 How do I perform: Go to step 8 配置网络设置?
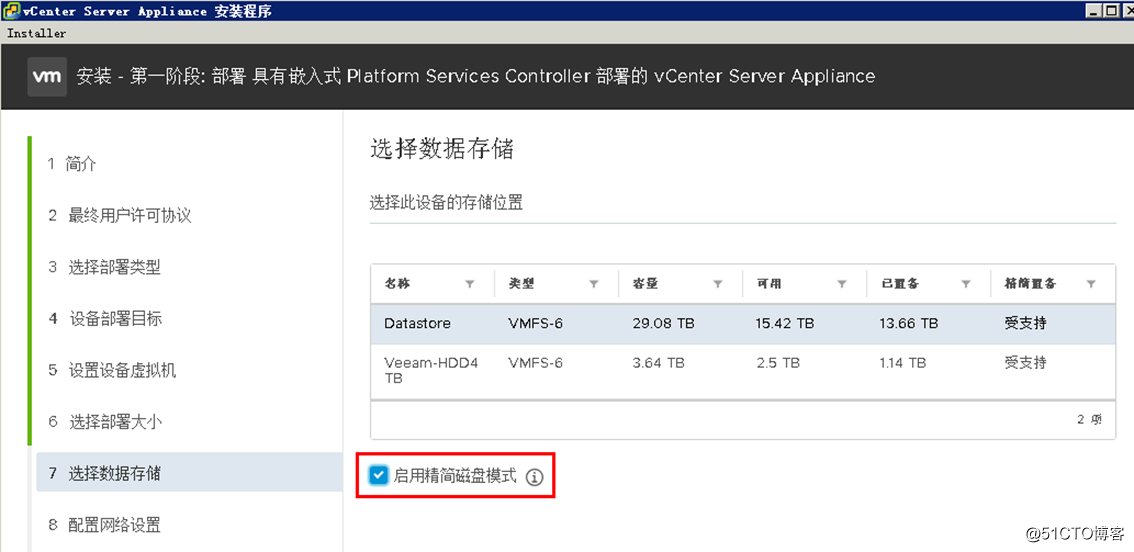(104, 525)
